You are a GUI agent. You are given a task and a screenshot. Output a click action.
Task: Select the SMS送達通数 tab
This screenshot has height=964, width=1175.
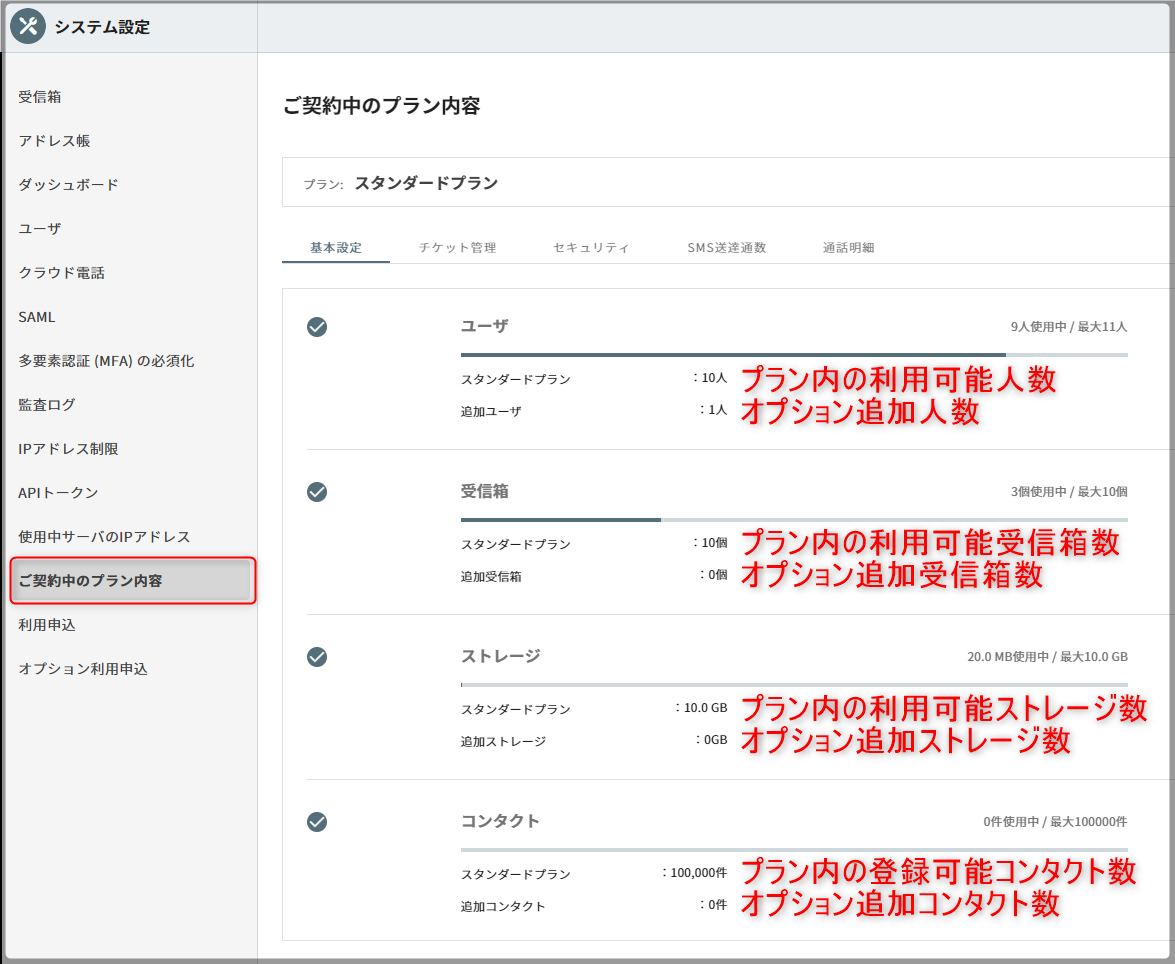point(726,248)
